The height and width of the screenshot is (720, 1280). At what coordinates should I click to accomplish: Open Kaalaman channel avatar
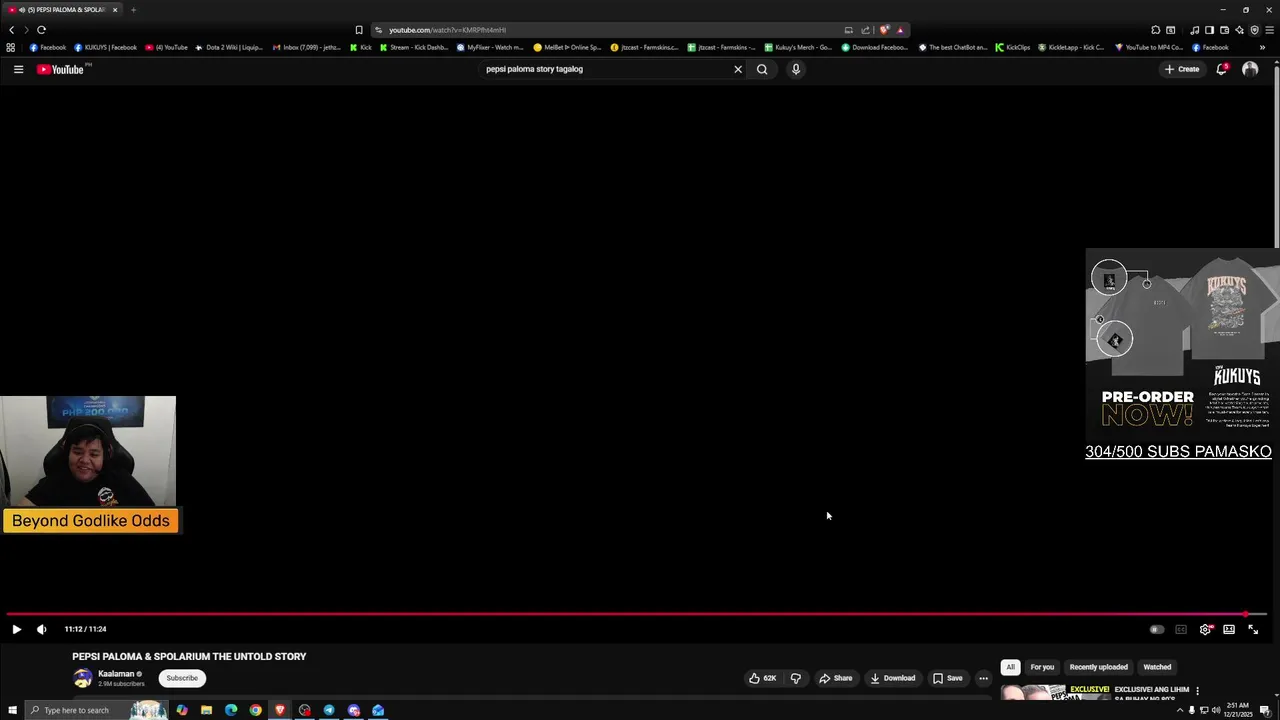point(83,678)
